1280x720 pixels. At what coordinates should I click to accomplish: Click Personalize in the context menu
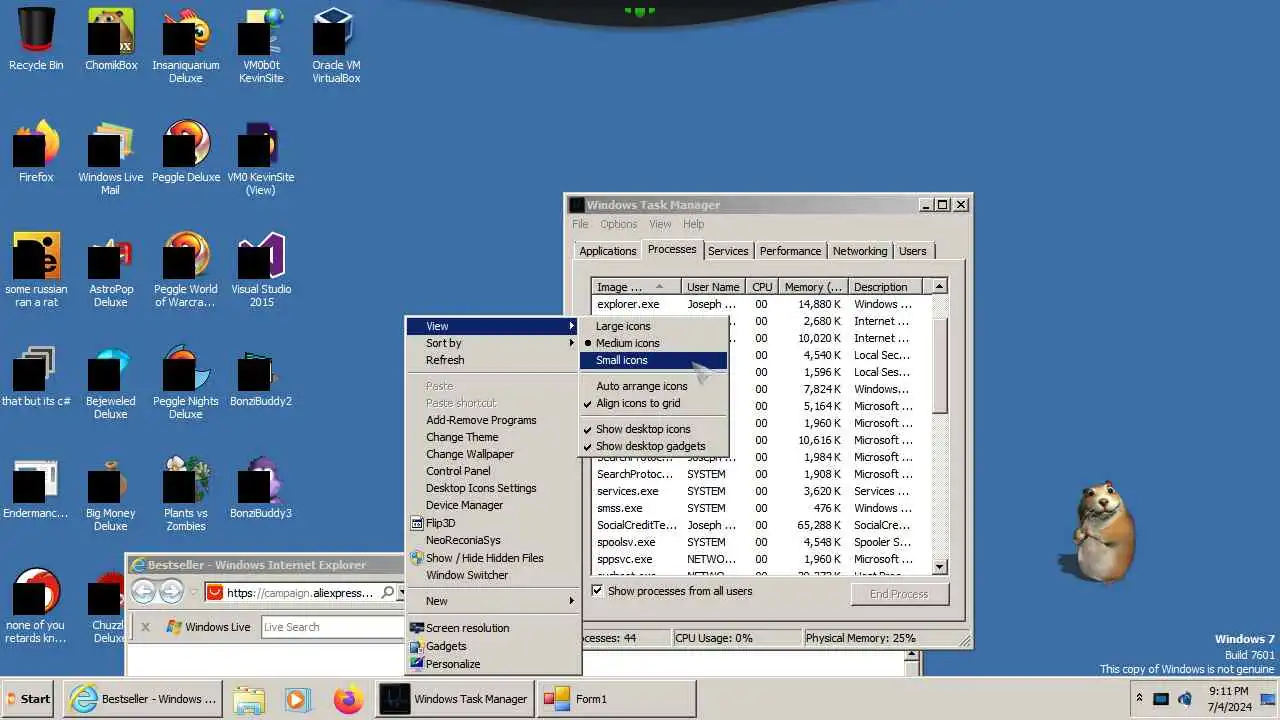tap(493, 664)
